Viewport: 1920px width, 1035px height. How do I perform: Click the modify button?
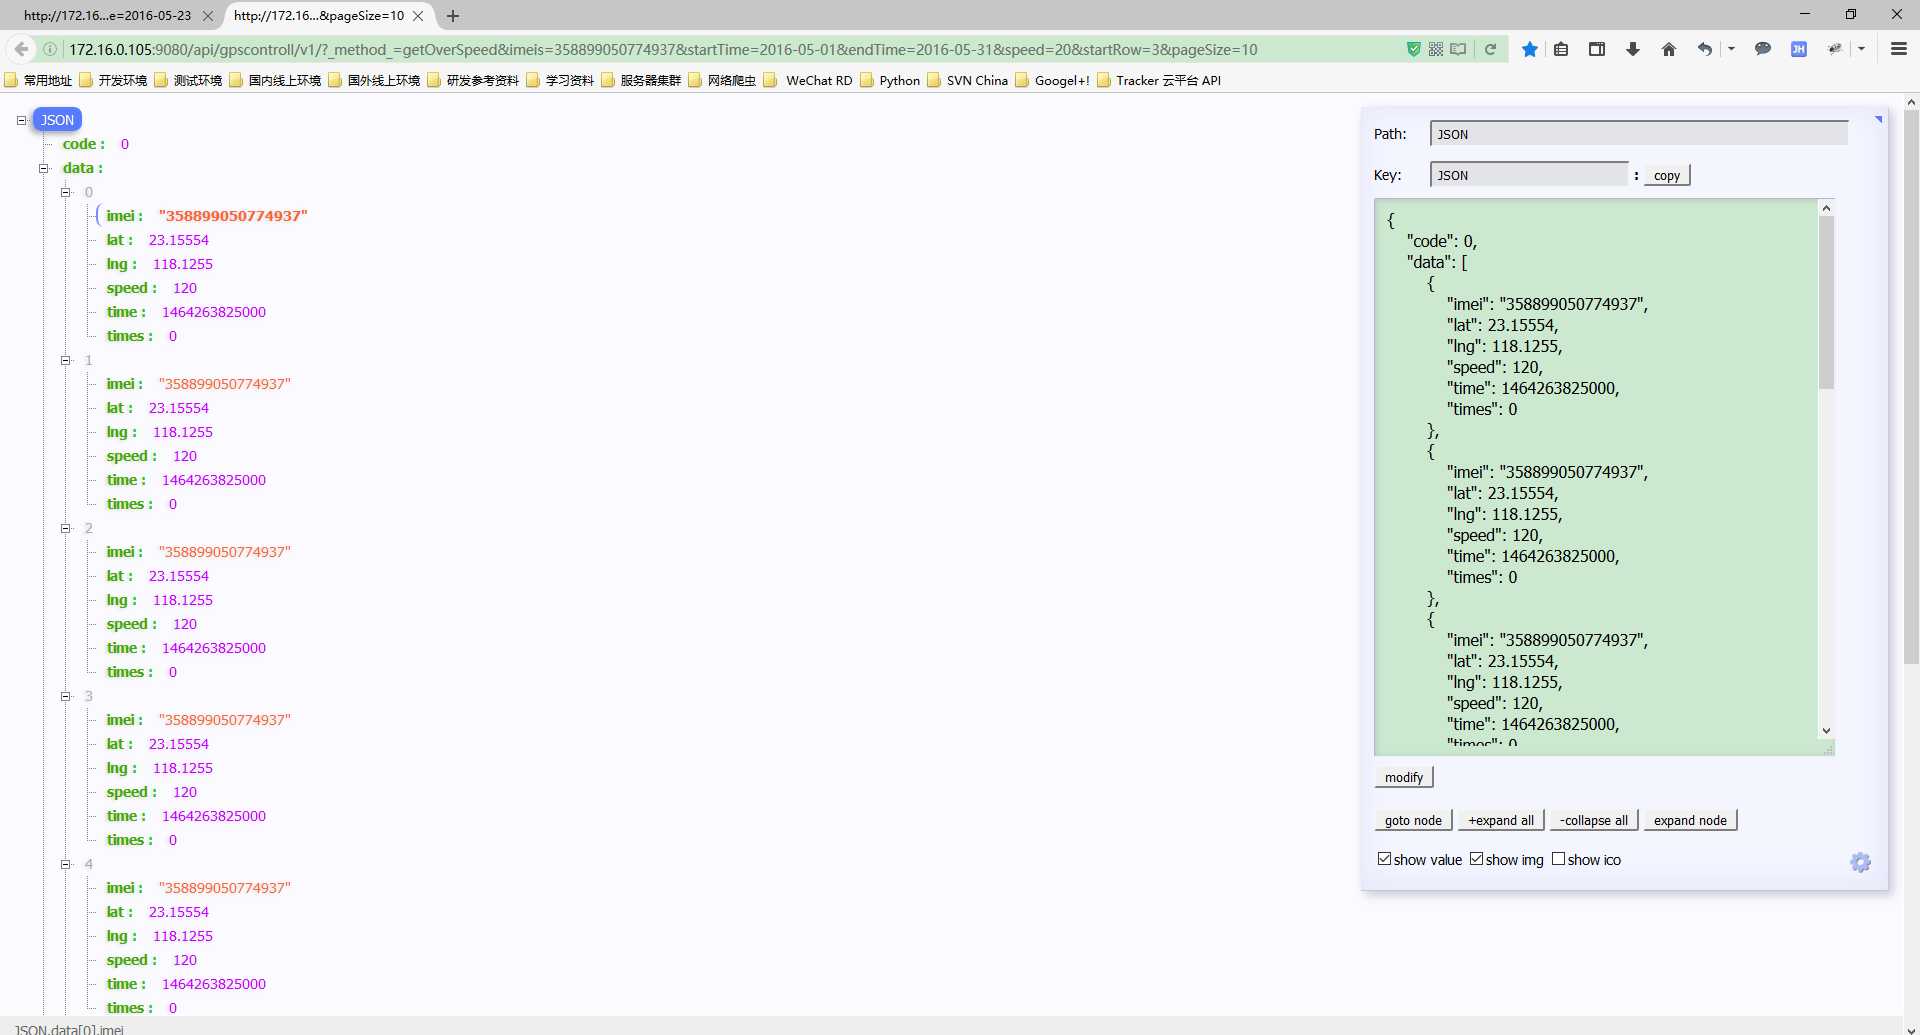pyautogui.click(x=1404, y=777)
